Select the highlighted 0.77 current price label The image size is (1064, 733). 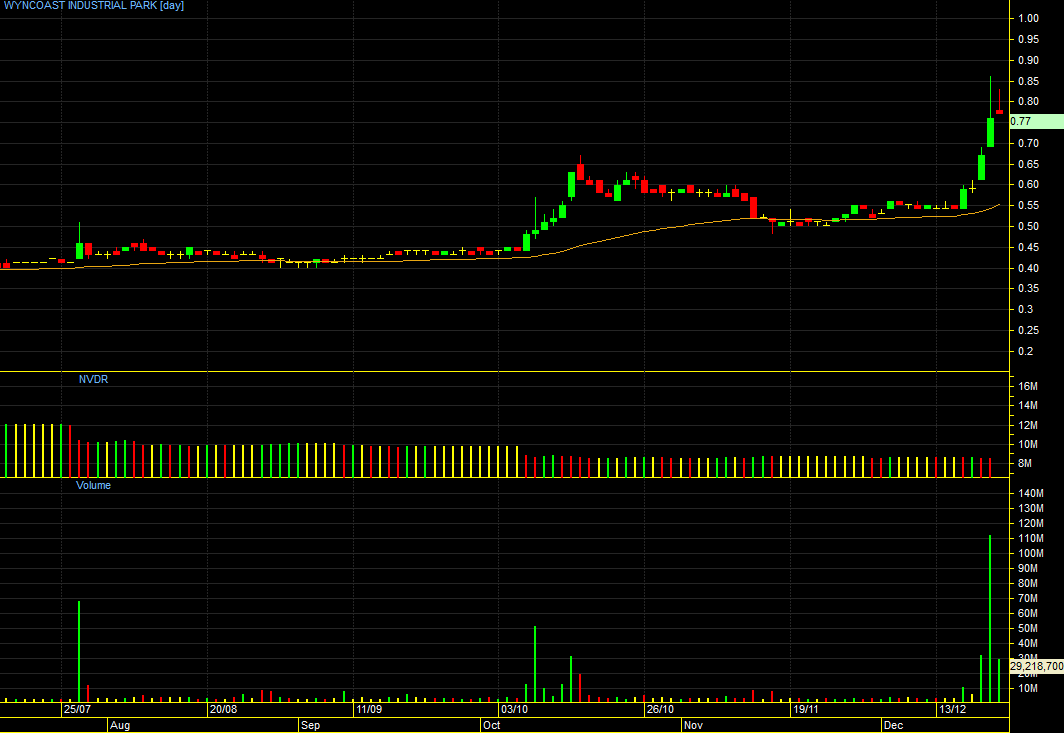1036,121
